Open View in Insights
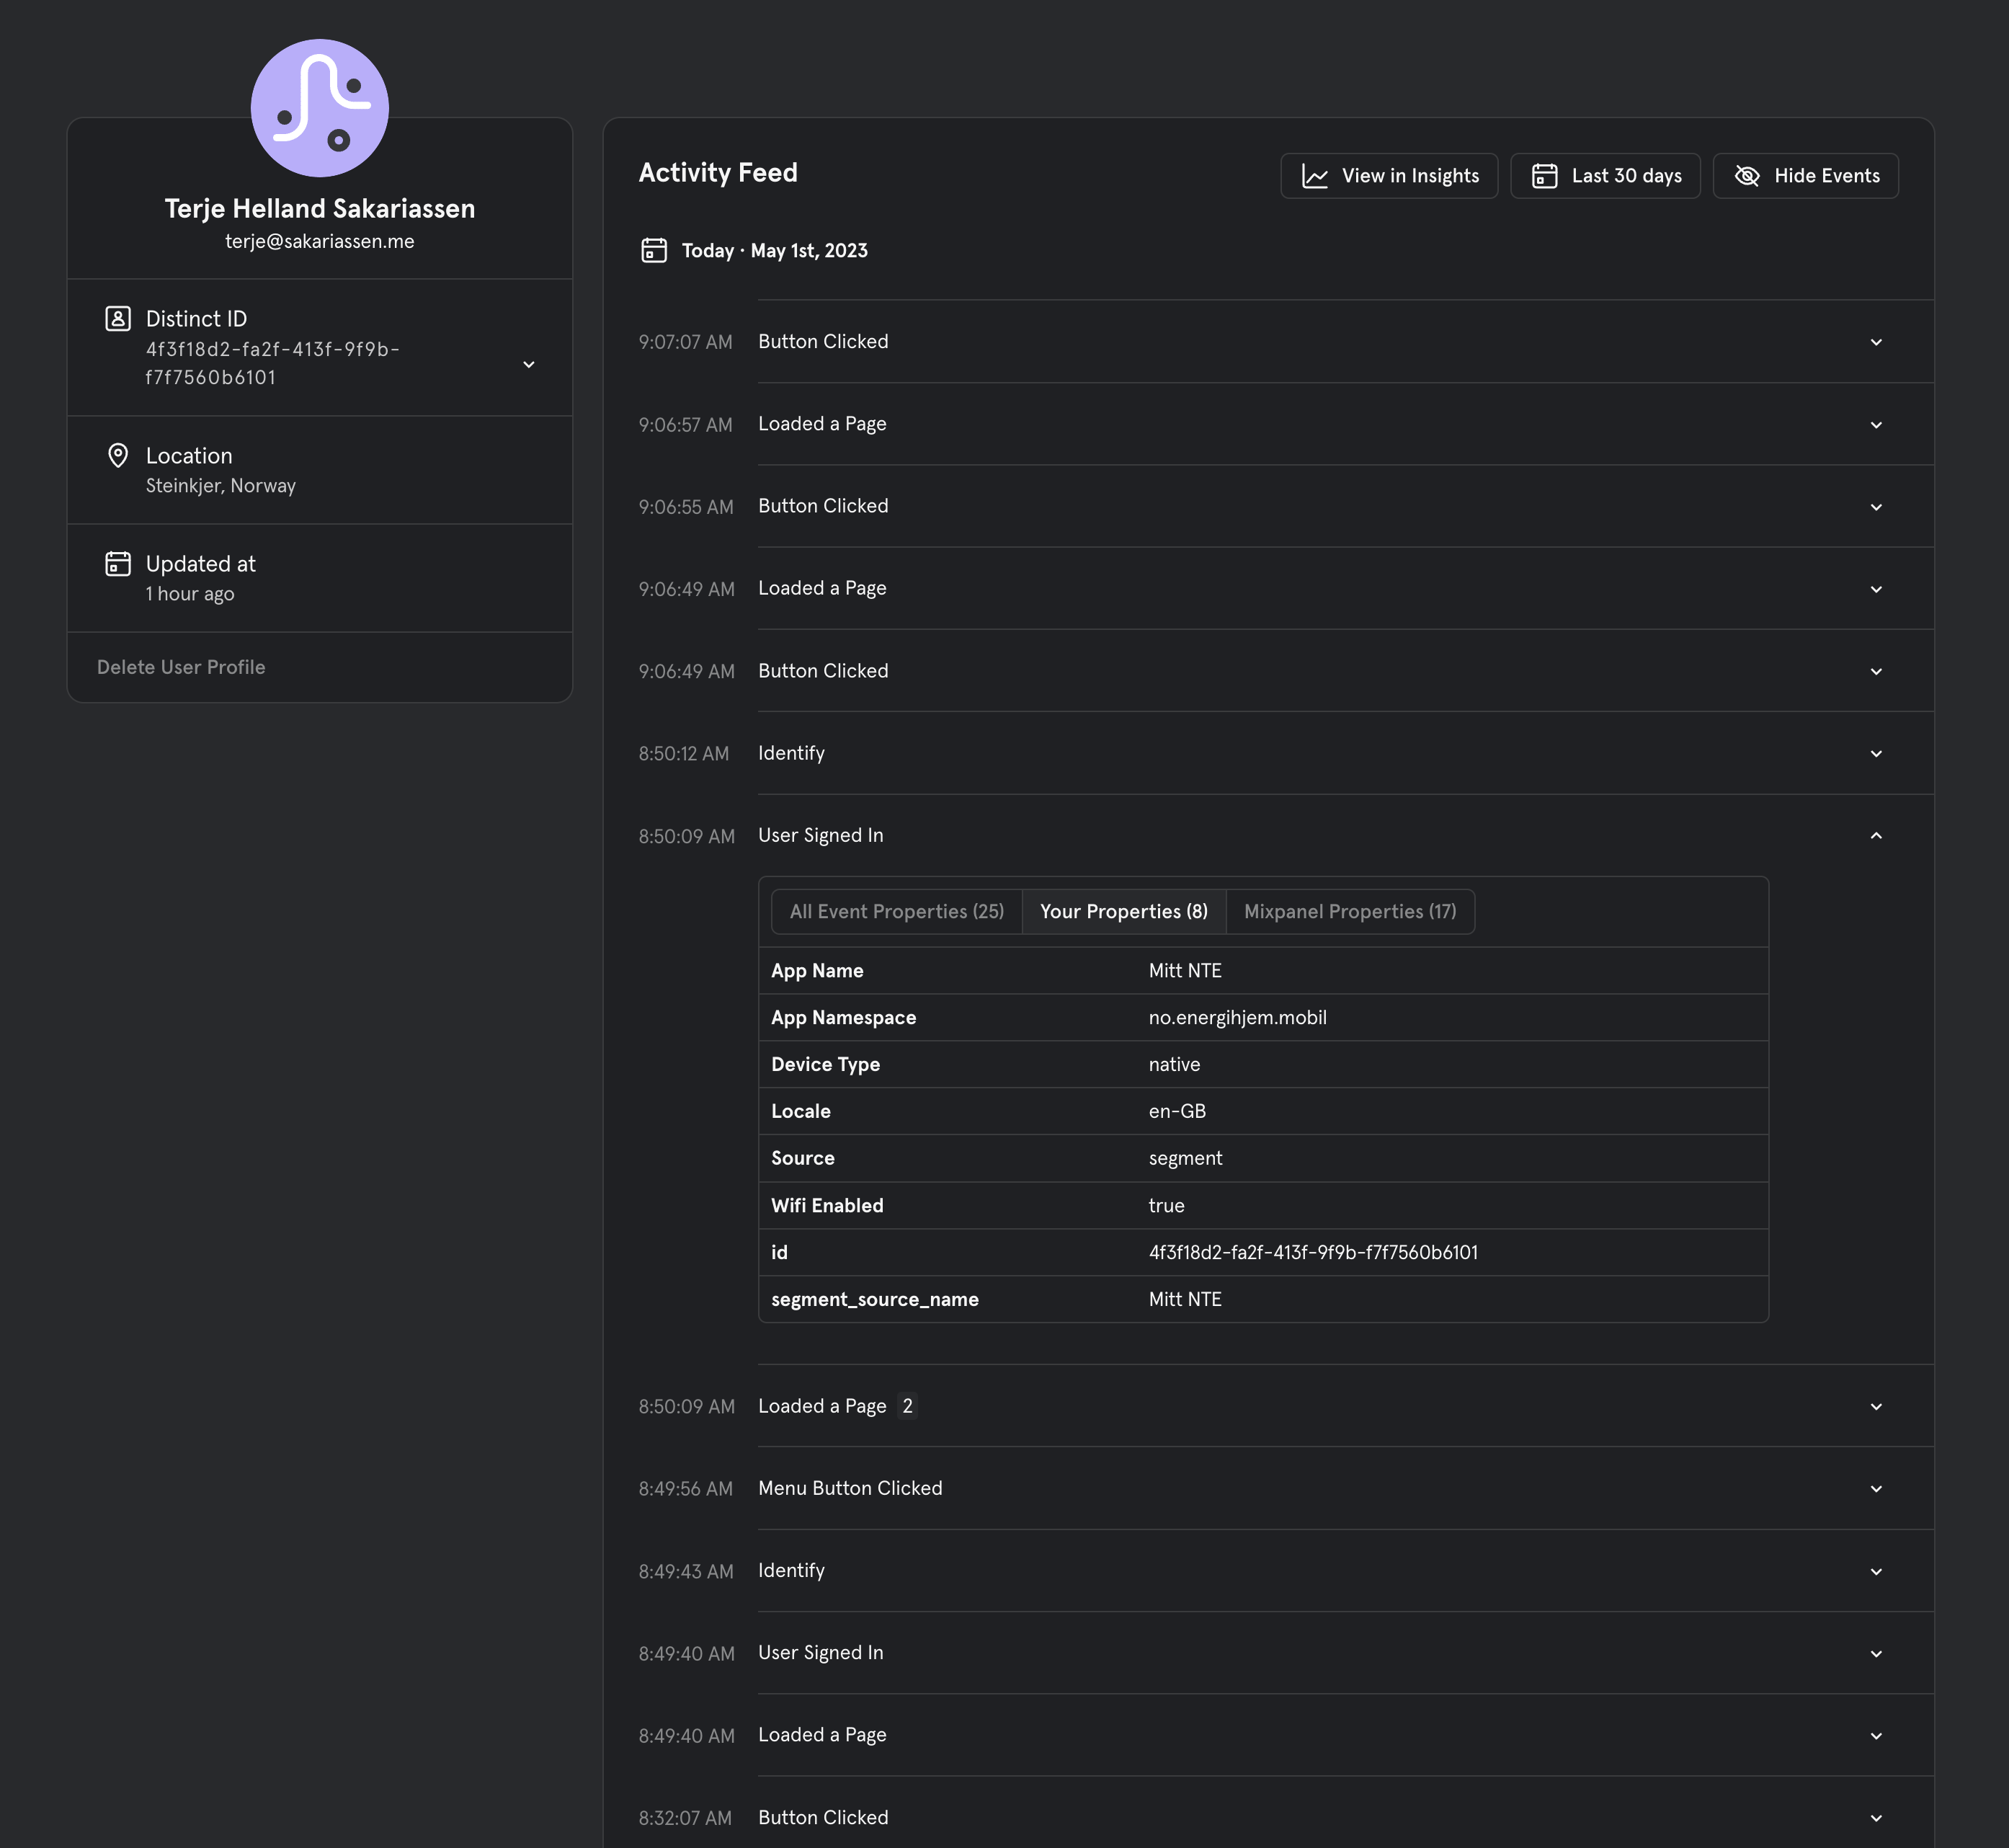The width and height of the screenshot is (2009, 1848). (1389, 176)
